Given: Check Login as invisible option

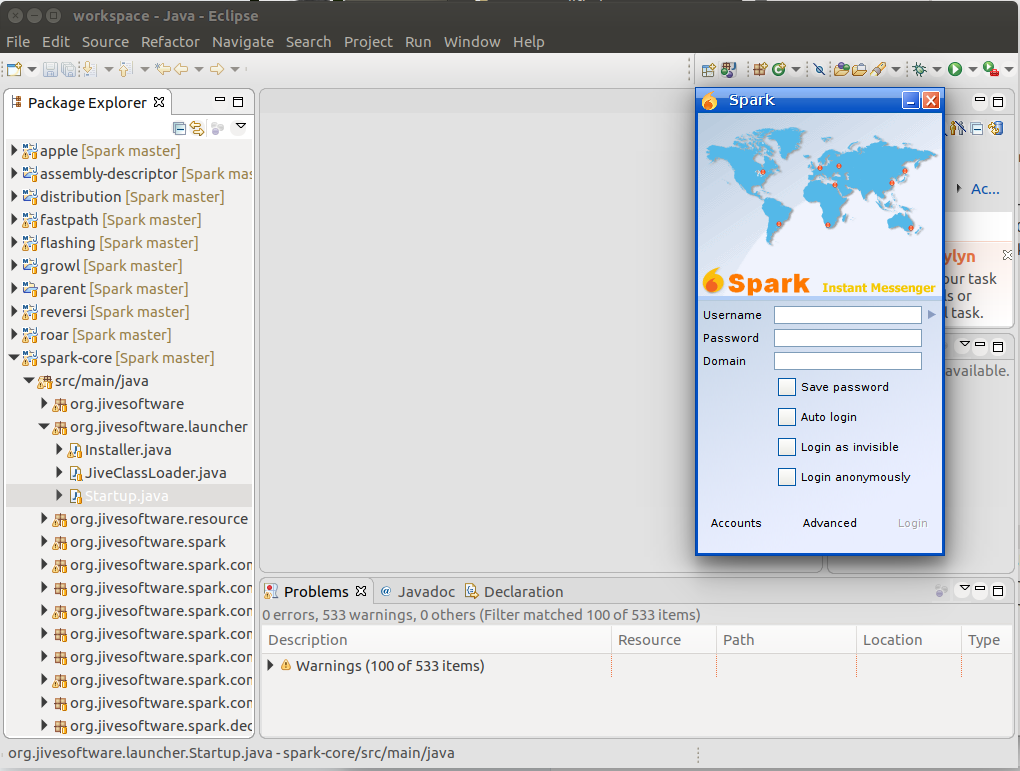Looking at the screenshot, I should pos(786,447).
